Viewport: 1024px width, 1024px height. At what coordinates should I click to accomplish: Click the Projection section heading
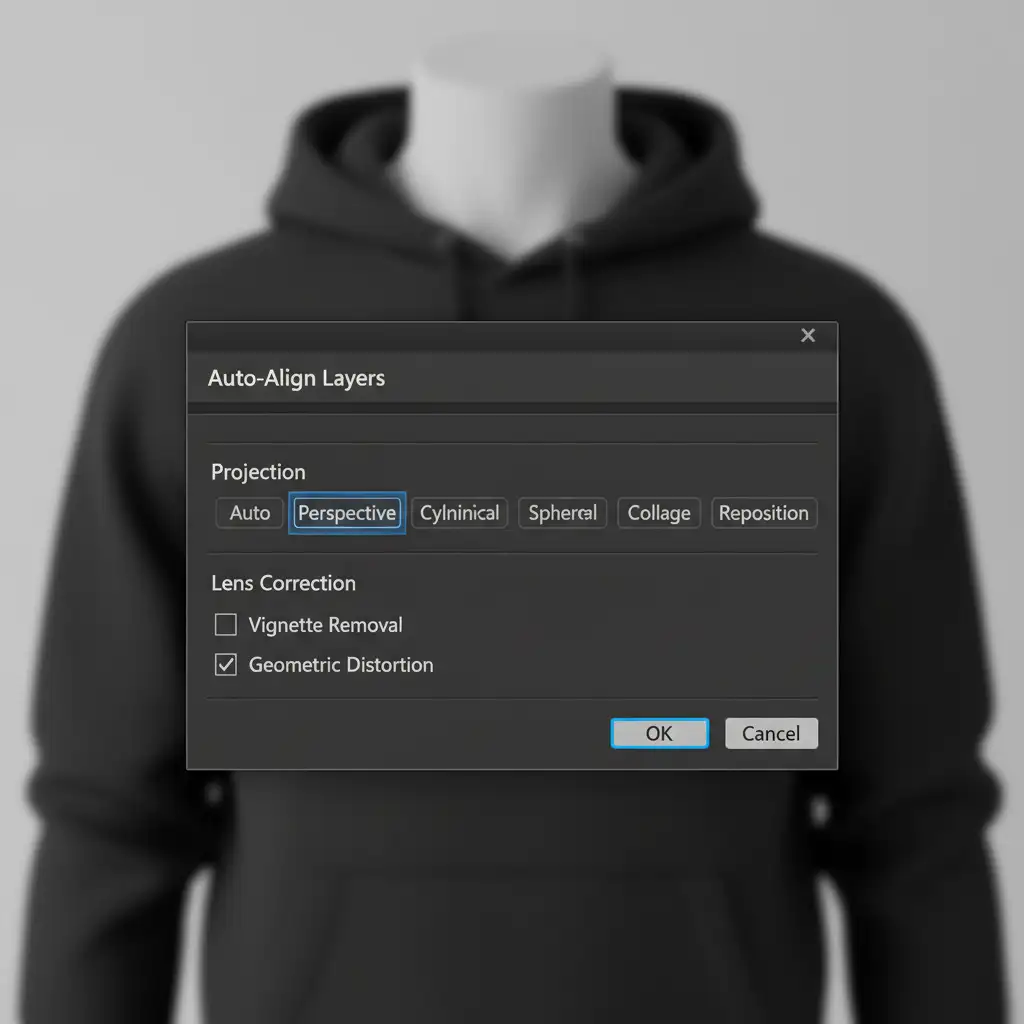click(258, 472)
